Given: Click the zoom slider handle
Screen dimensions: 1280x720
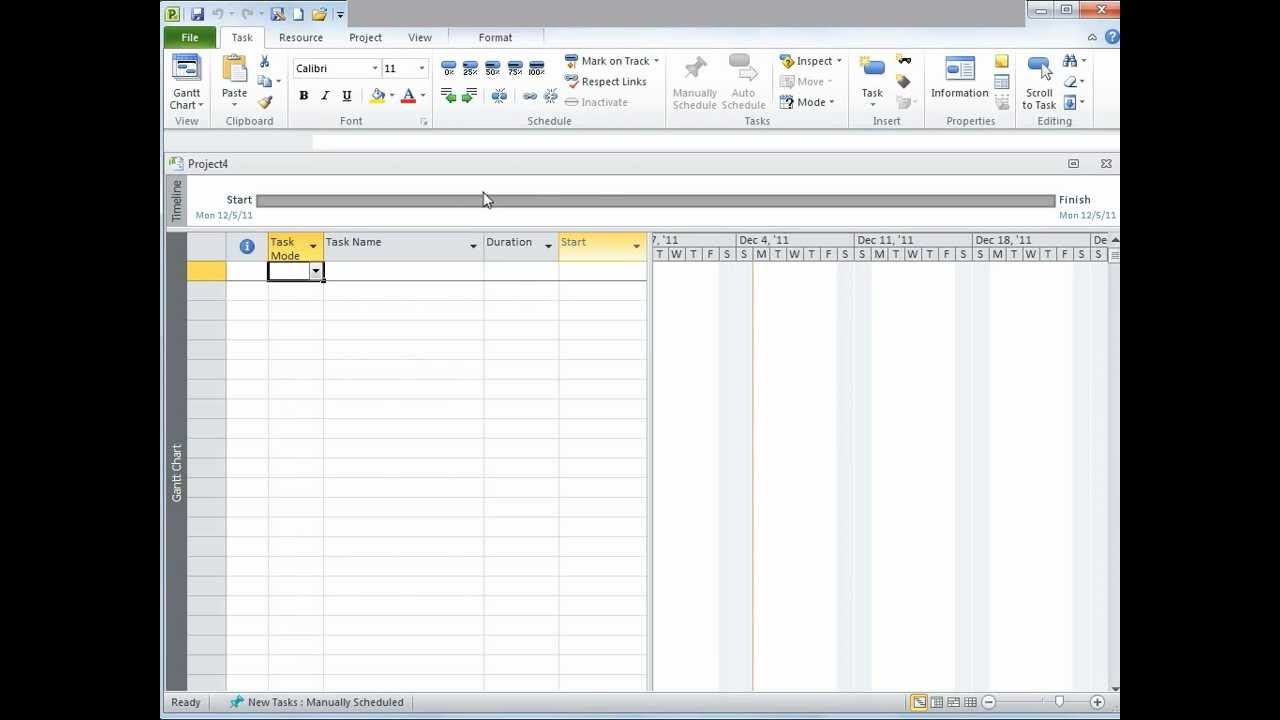Looking at the screenshot, I should 1059,702.
